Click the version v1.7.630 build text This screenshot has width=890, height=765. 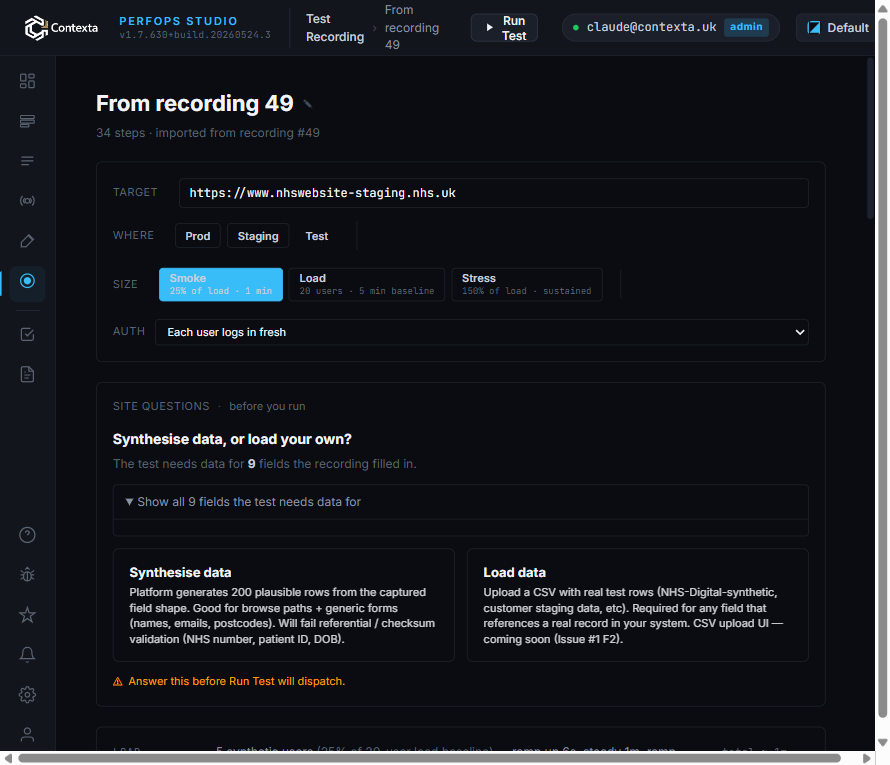pyautogui.click(x=195, y=35)
